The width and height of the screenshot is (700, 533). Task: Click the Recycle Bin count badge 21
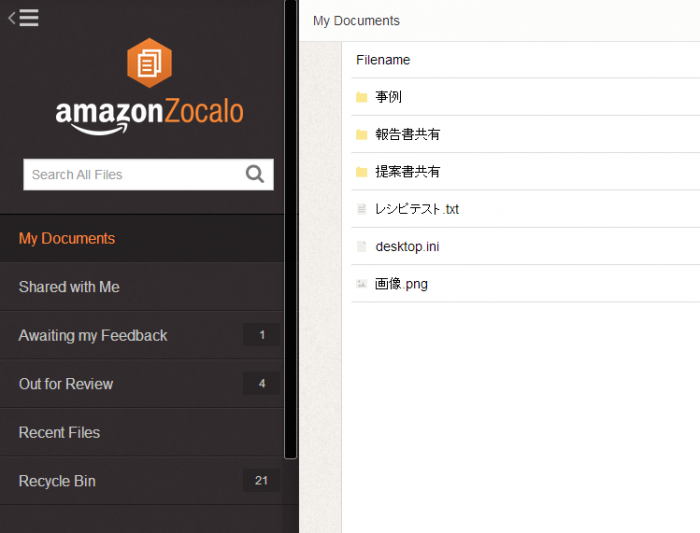pyautogui.click(x=262, y=480)
